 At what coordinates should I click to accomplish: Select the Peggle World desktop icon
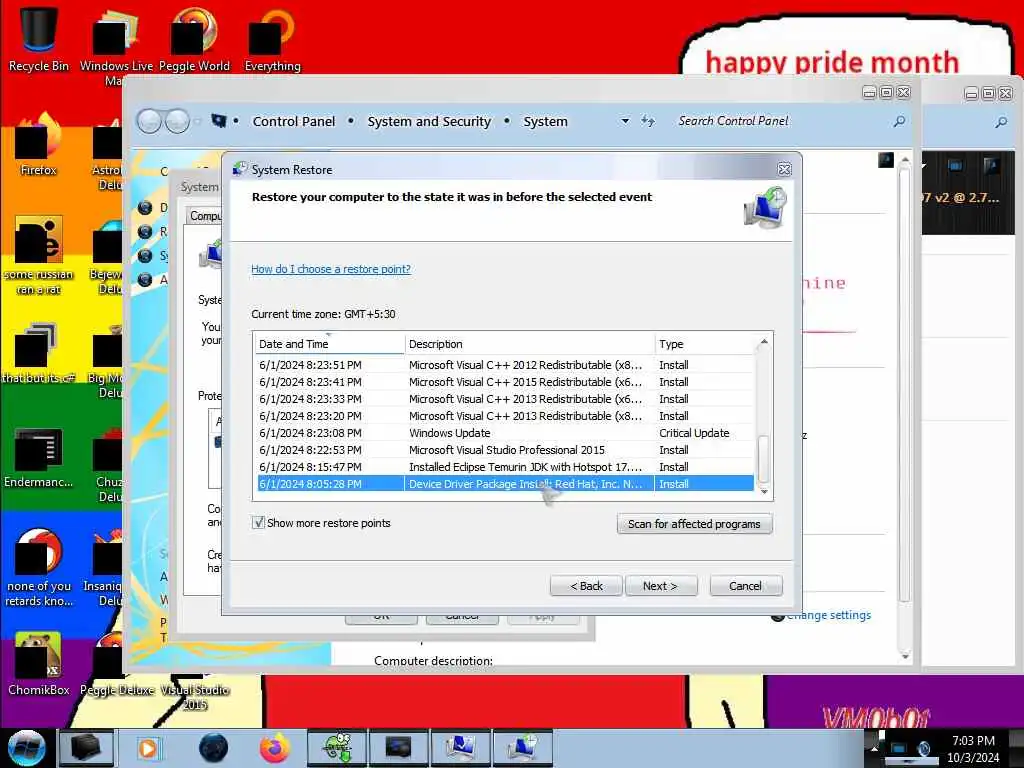click(x=194, y=39)
